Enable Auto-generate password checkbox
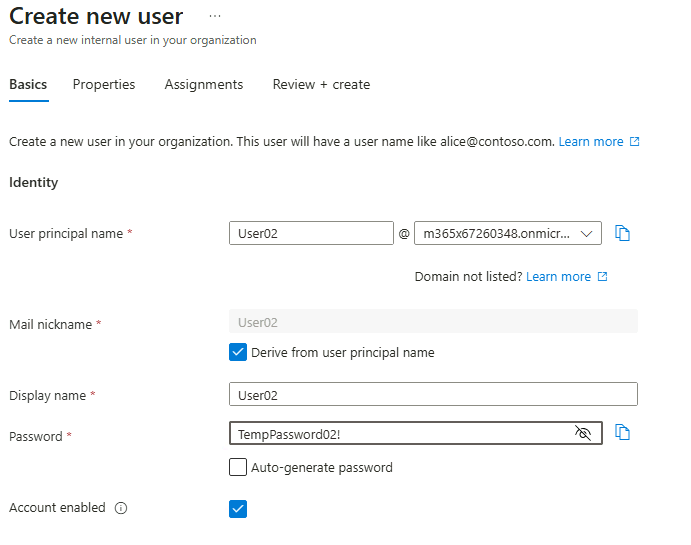 pyautogui.click(x=238, y=467)
